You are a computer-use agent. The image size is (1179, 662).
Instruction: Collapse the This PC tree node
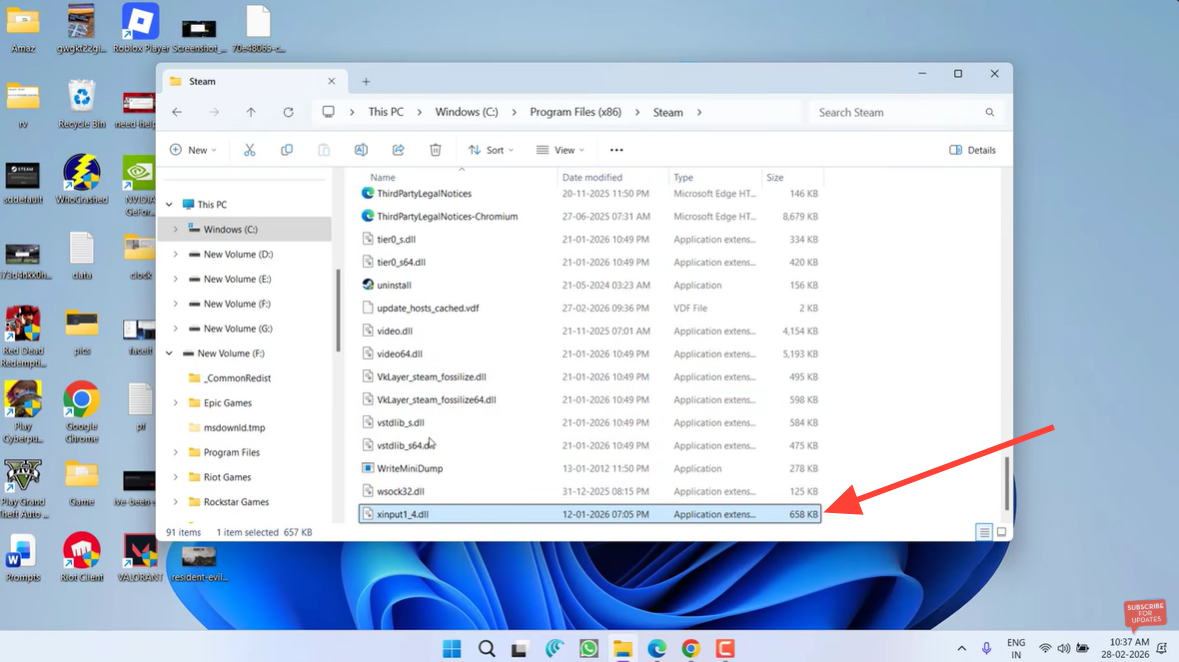tap(169, 205)
